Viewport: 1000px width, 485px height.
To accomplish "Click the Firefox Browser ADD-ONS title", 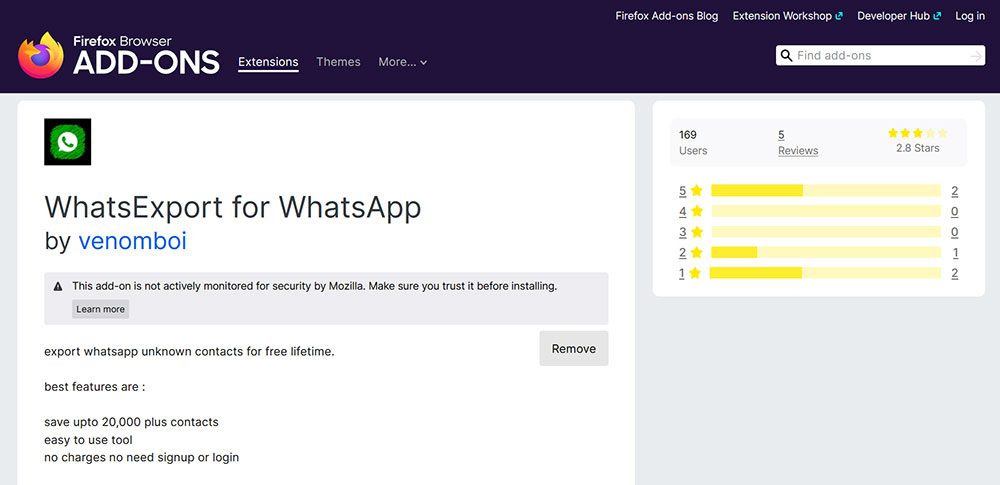I will coord(146,55).
